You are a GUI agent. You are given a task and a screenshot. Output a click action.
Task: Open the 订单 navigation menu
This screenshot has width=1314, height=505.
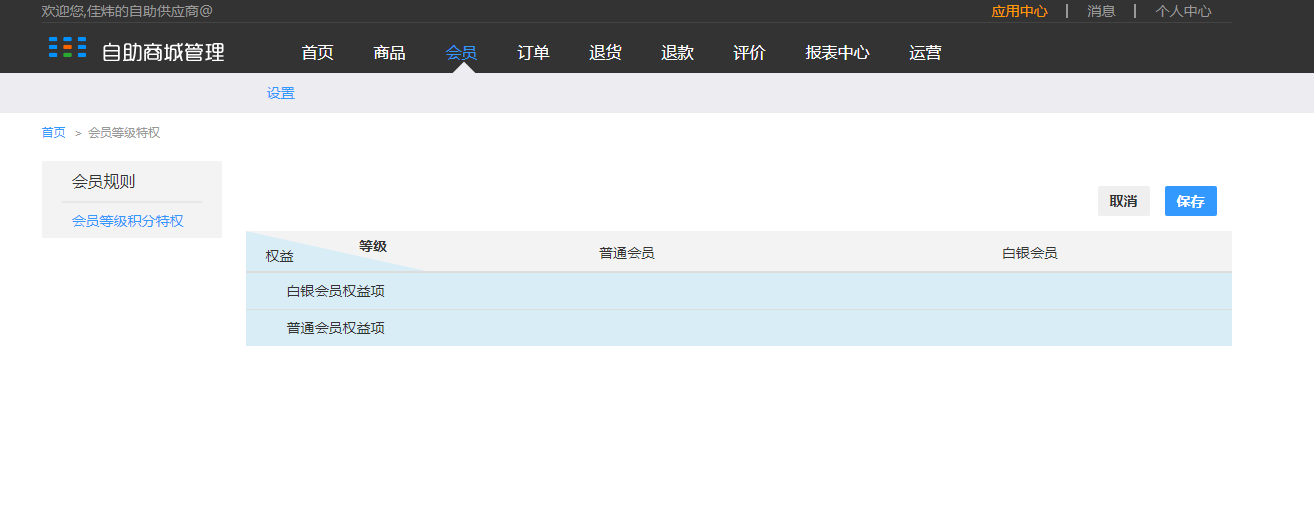point(533,53)
